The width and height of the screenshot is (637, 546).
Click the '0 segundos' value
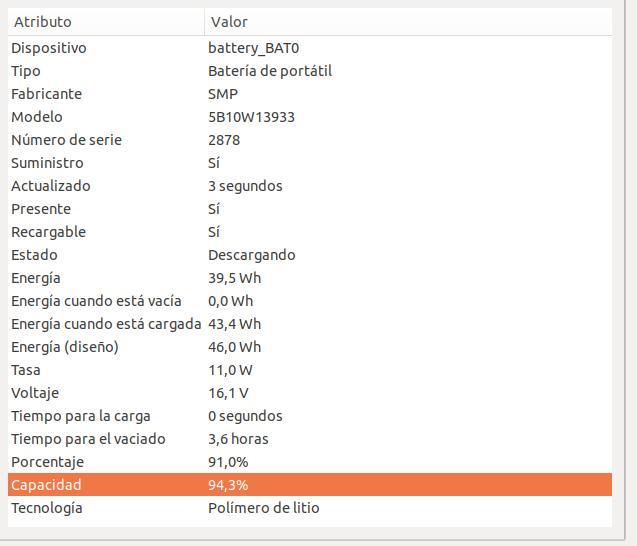[245, 416]
